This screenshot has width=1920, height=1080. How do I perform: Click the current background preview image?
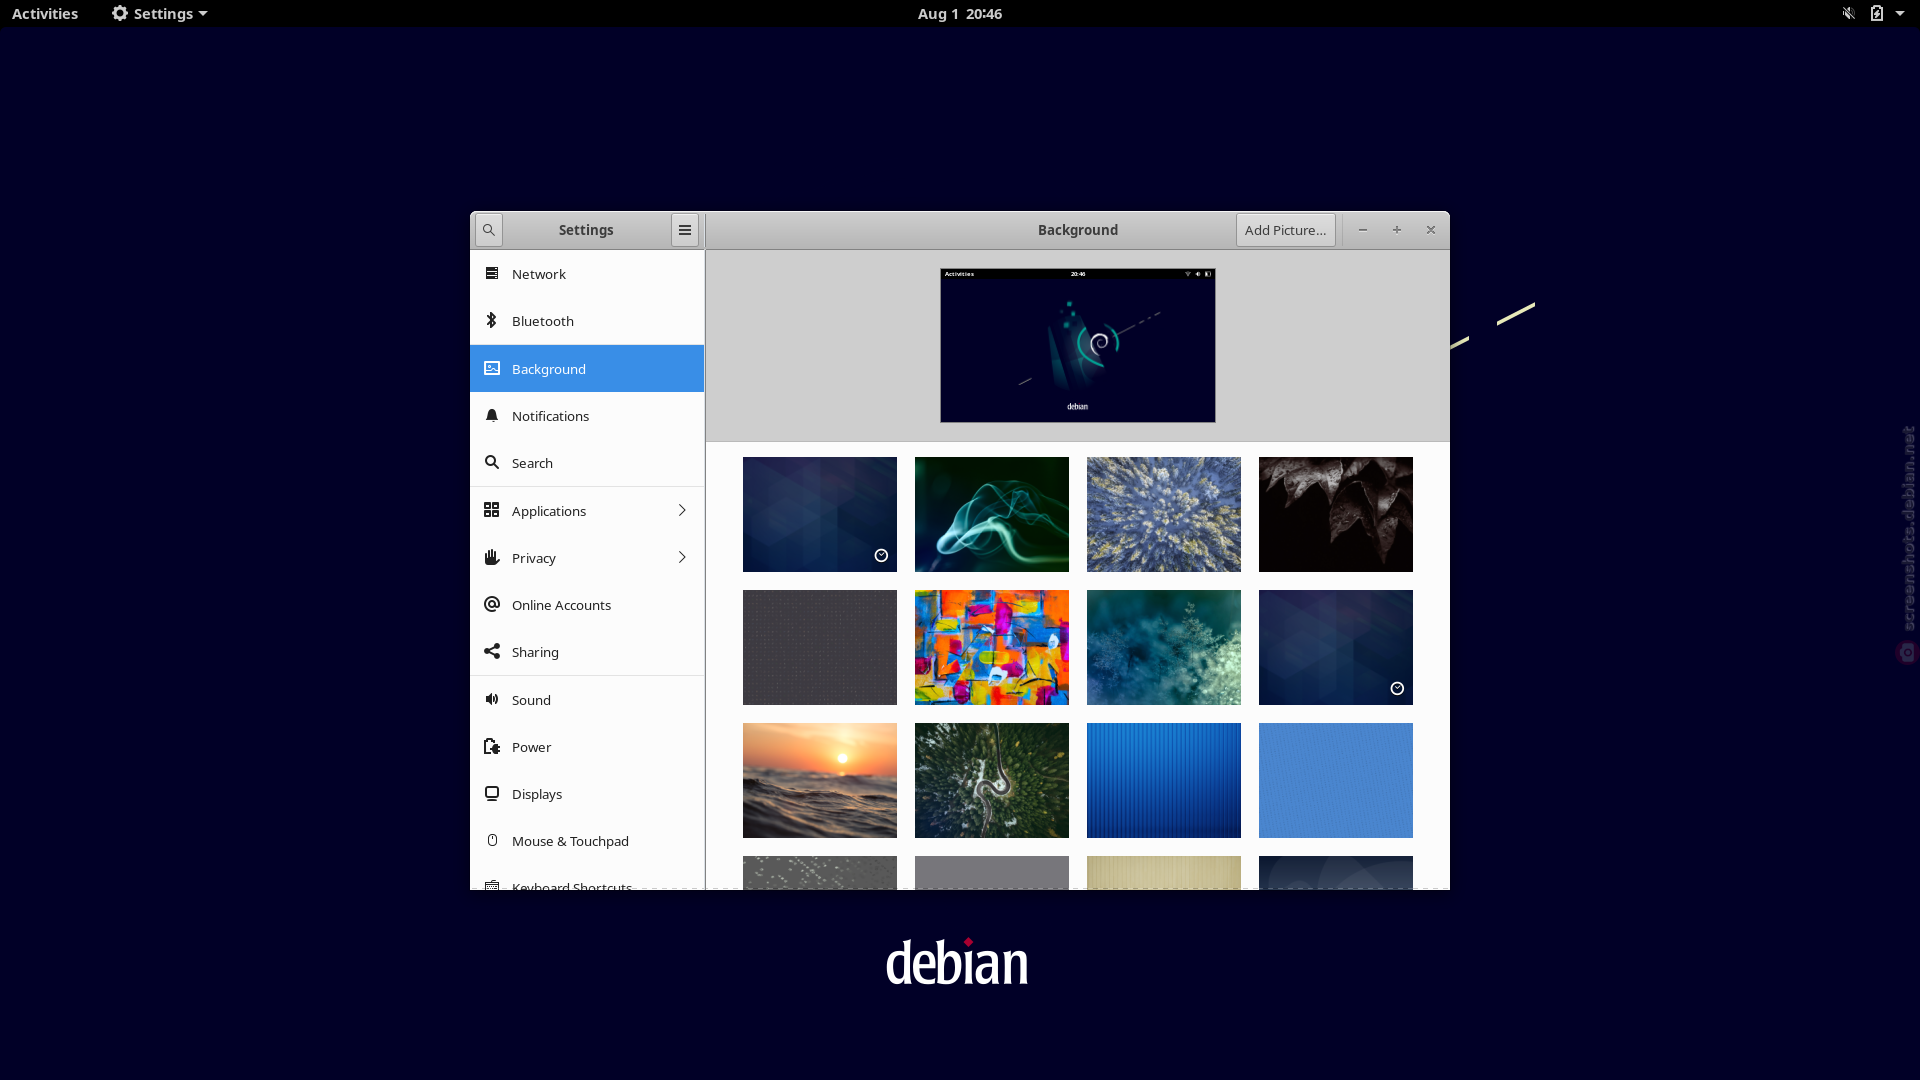[x=1078, y=345]
